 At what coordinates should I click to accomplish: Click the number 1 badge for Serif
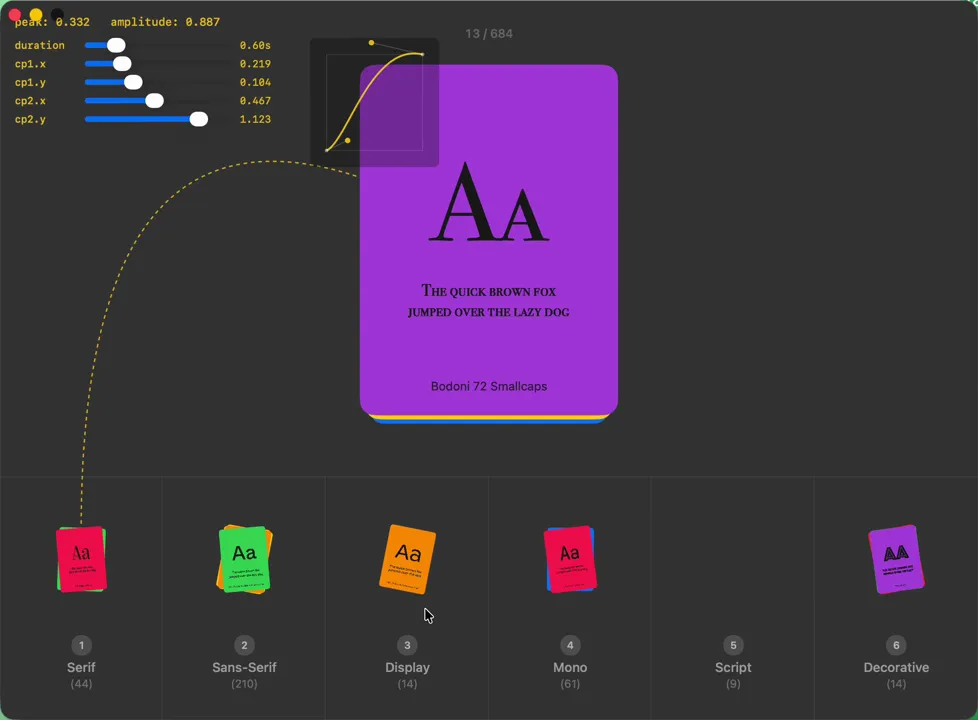[81, 645]
